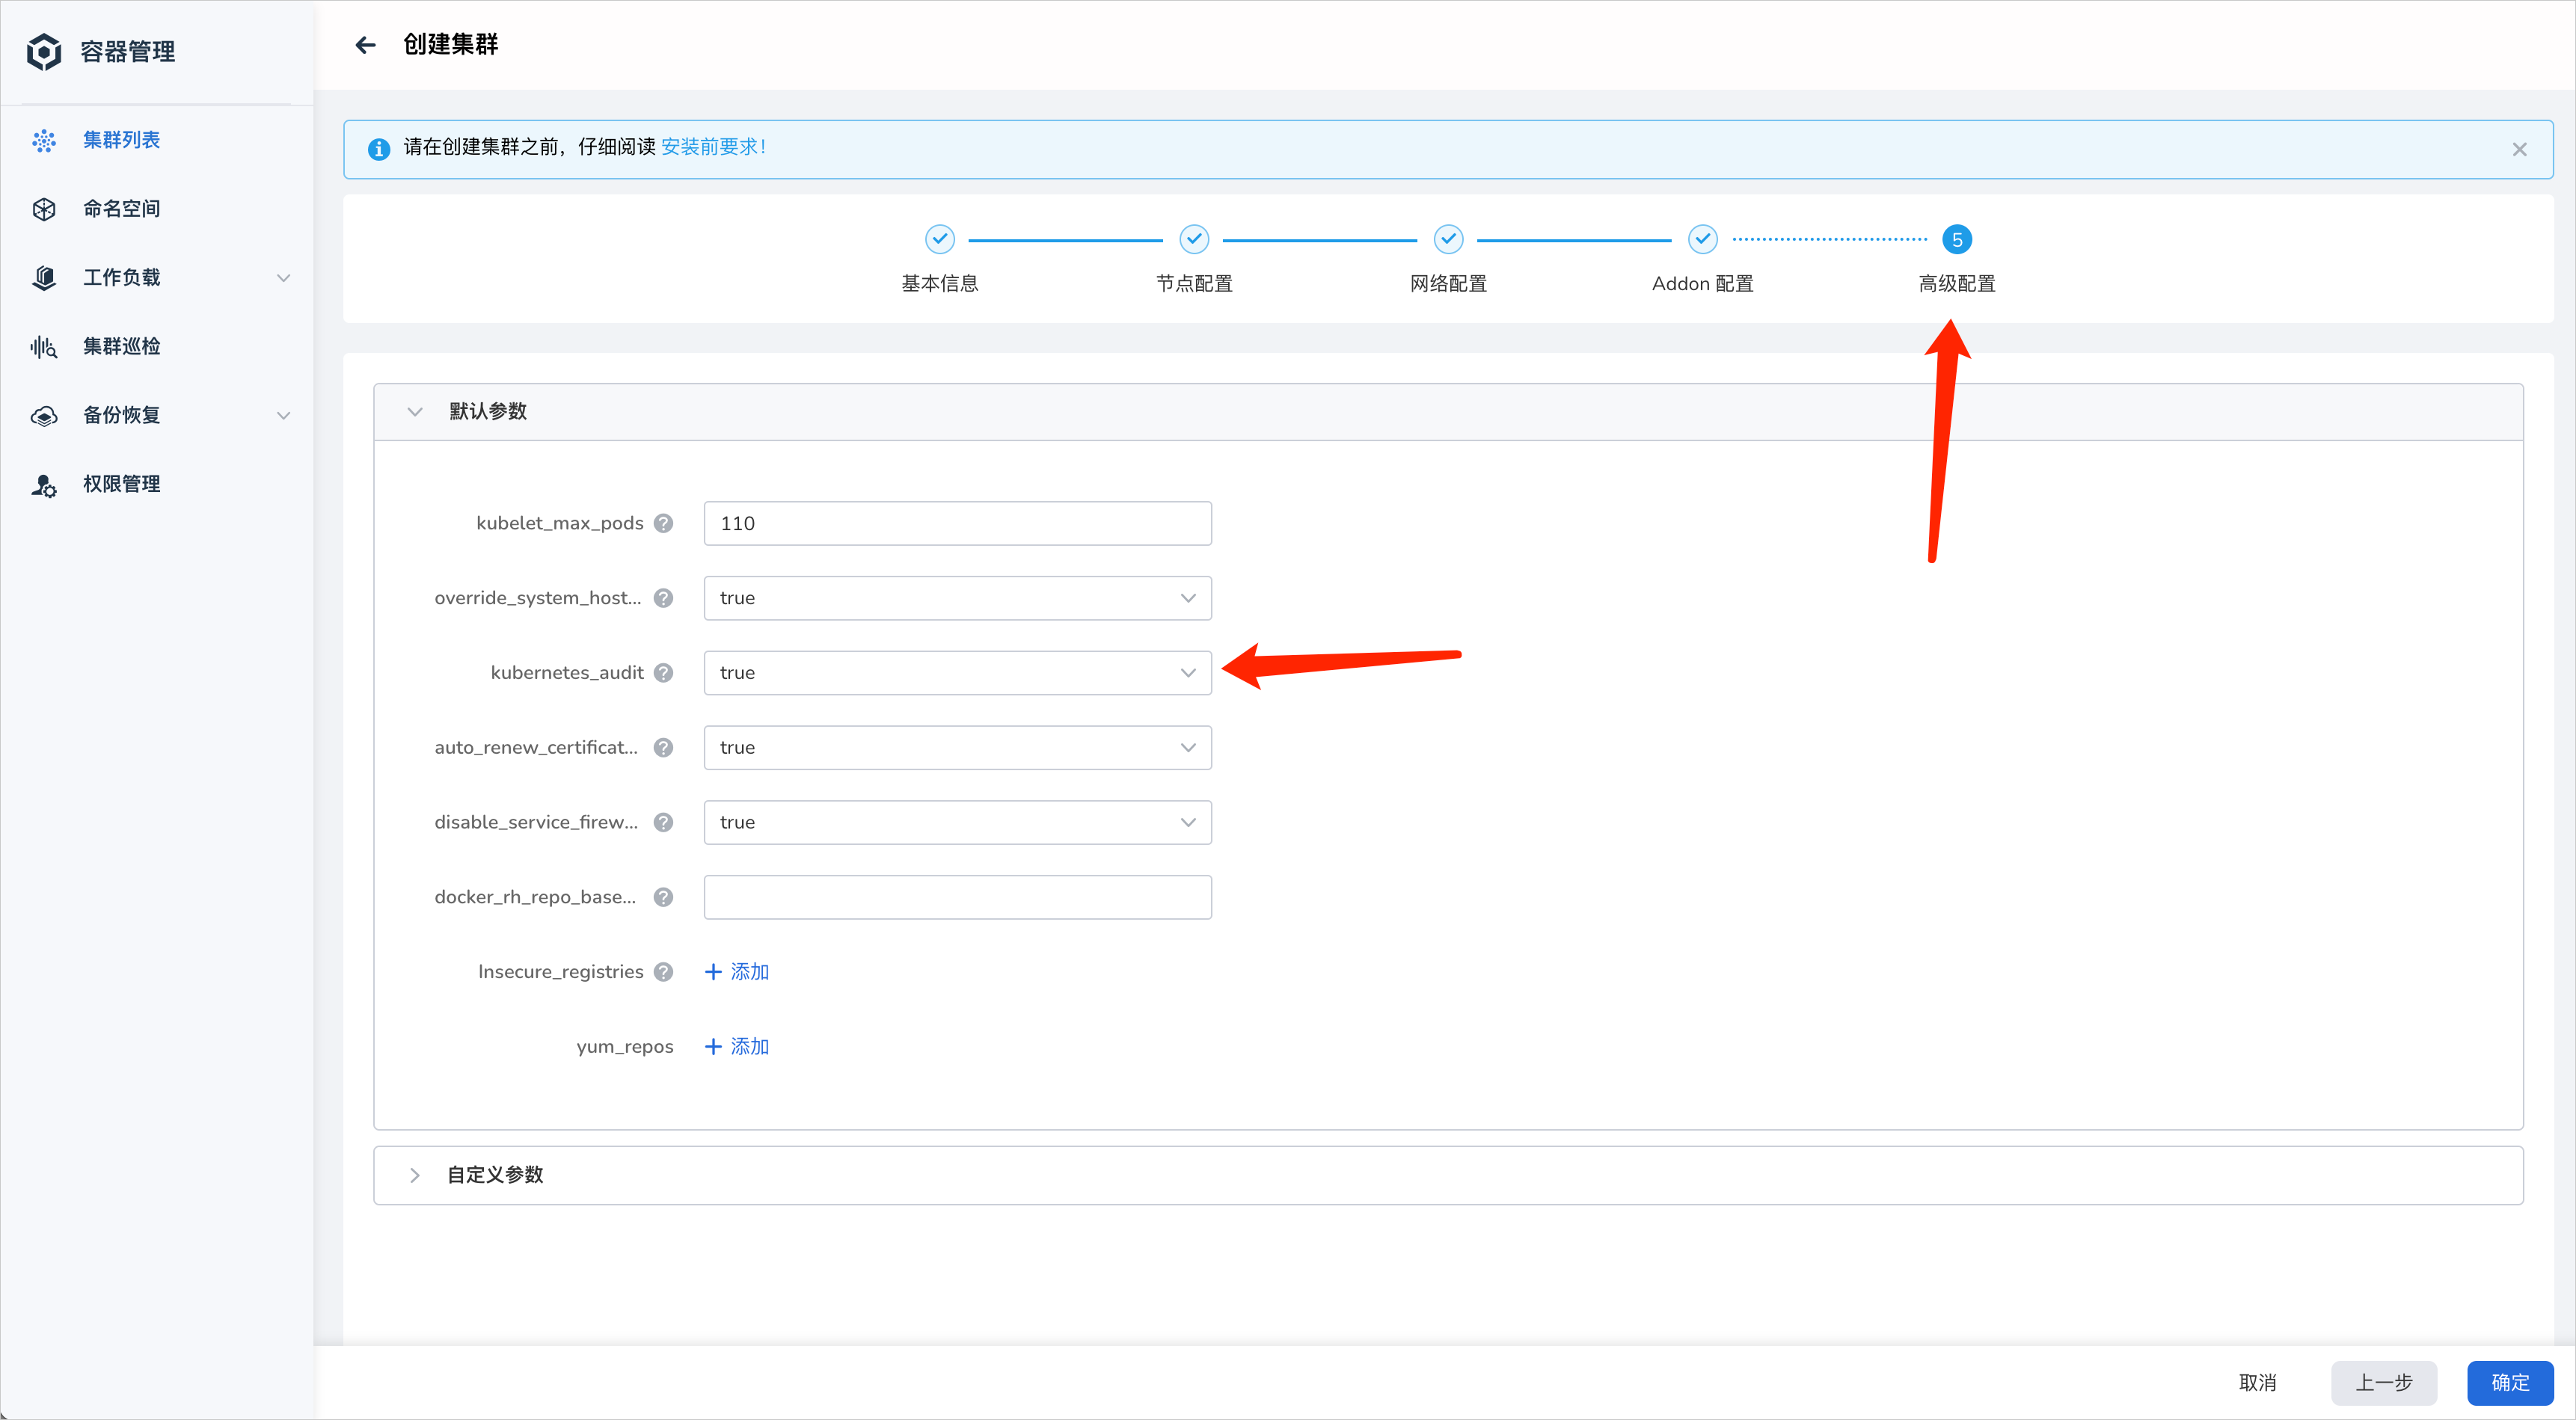Click the 基本信息 step label
The image size is (2576, 1420).
pyautogui.click(x=939, y=284)
